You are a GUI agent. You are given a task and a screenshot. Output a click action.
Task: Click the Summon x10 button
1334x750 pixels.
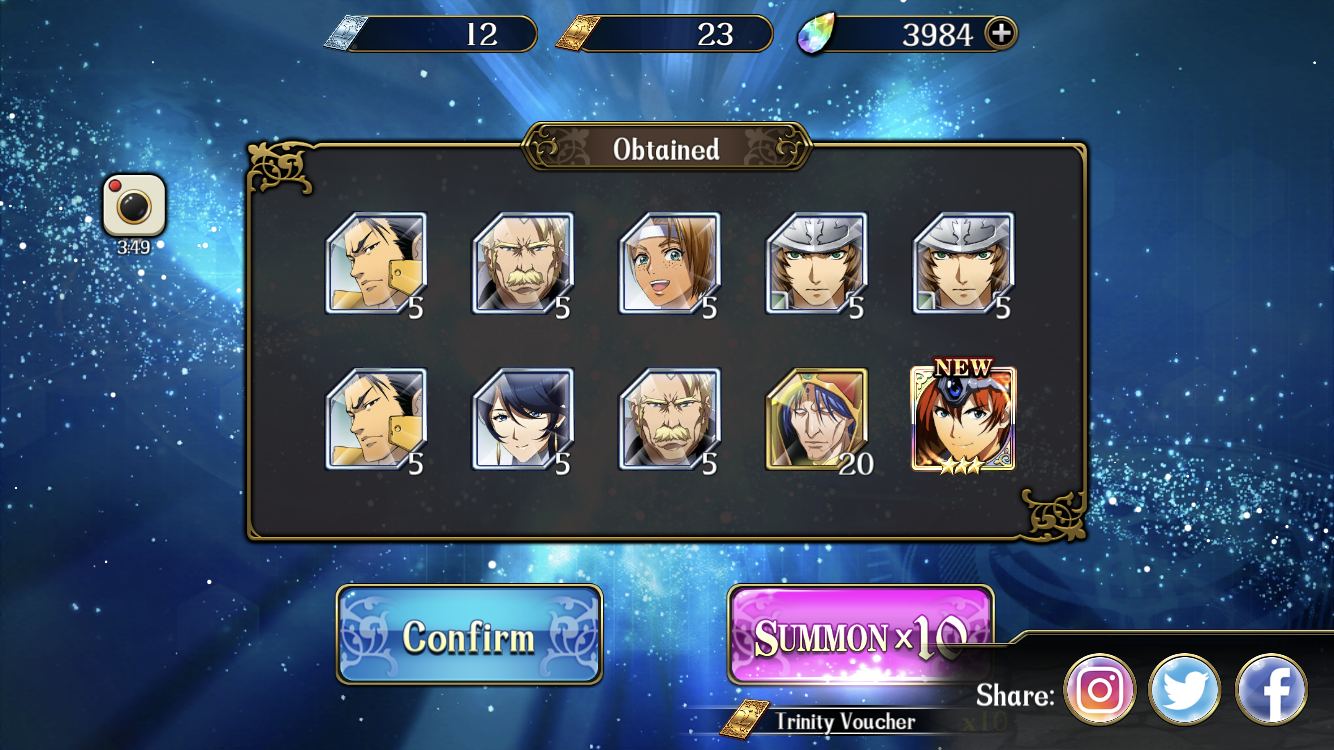click(860, 635)
